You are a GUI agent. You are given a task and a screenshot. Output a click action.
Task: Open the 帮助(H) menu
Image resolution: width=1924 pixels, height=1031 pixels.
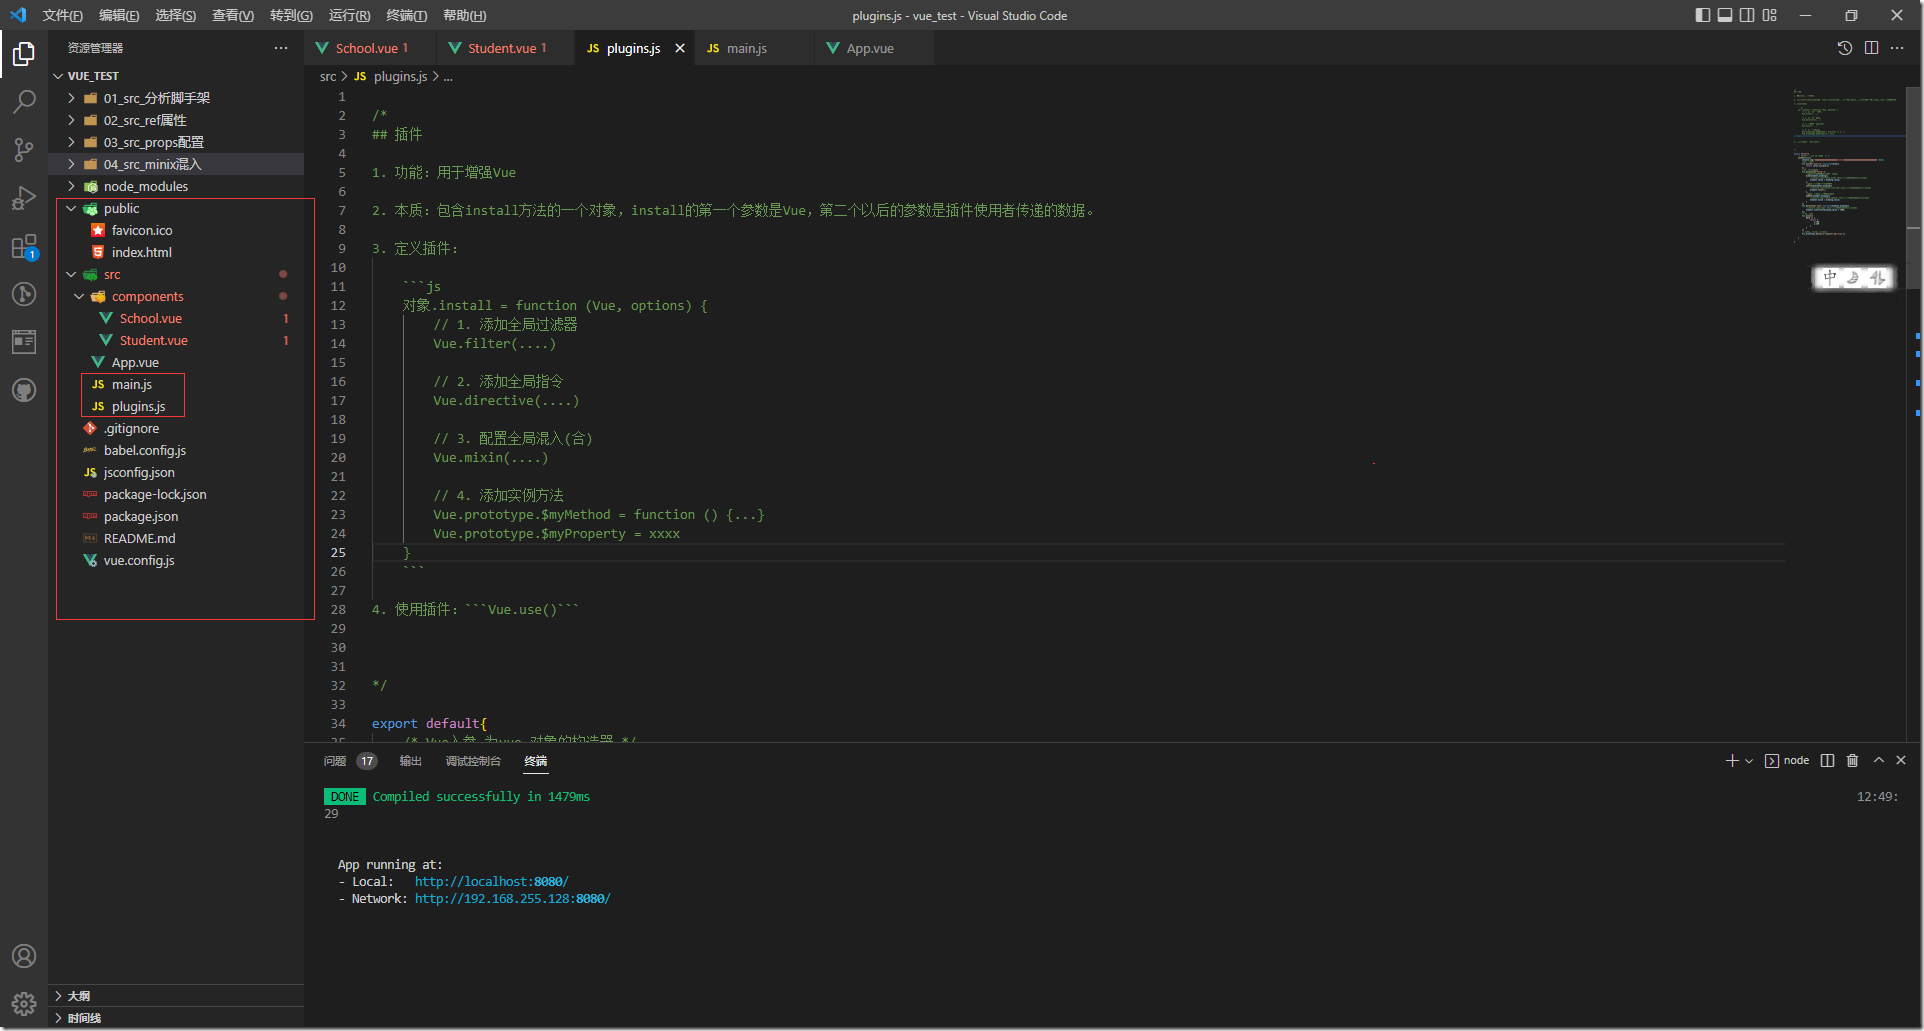464,15
